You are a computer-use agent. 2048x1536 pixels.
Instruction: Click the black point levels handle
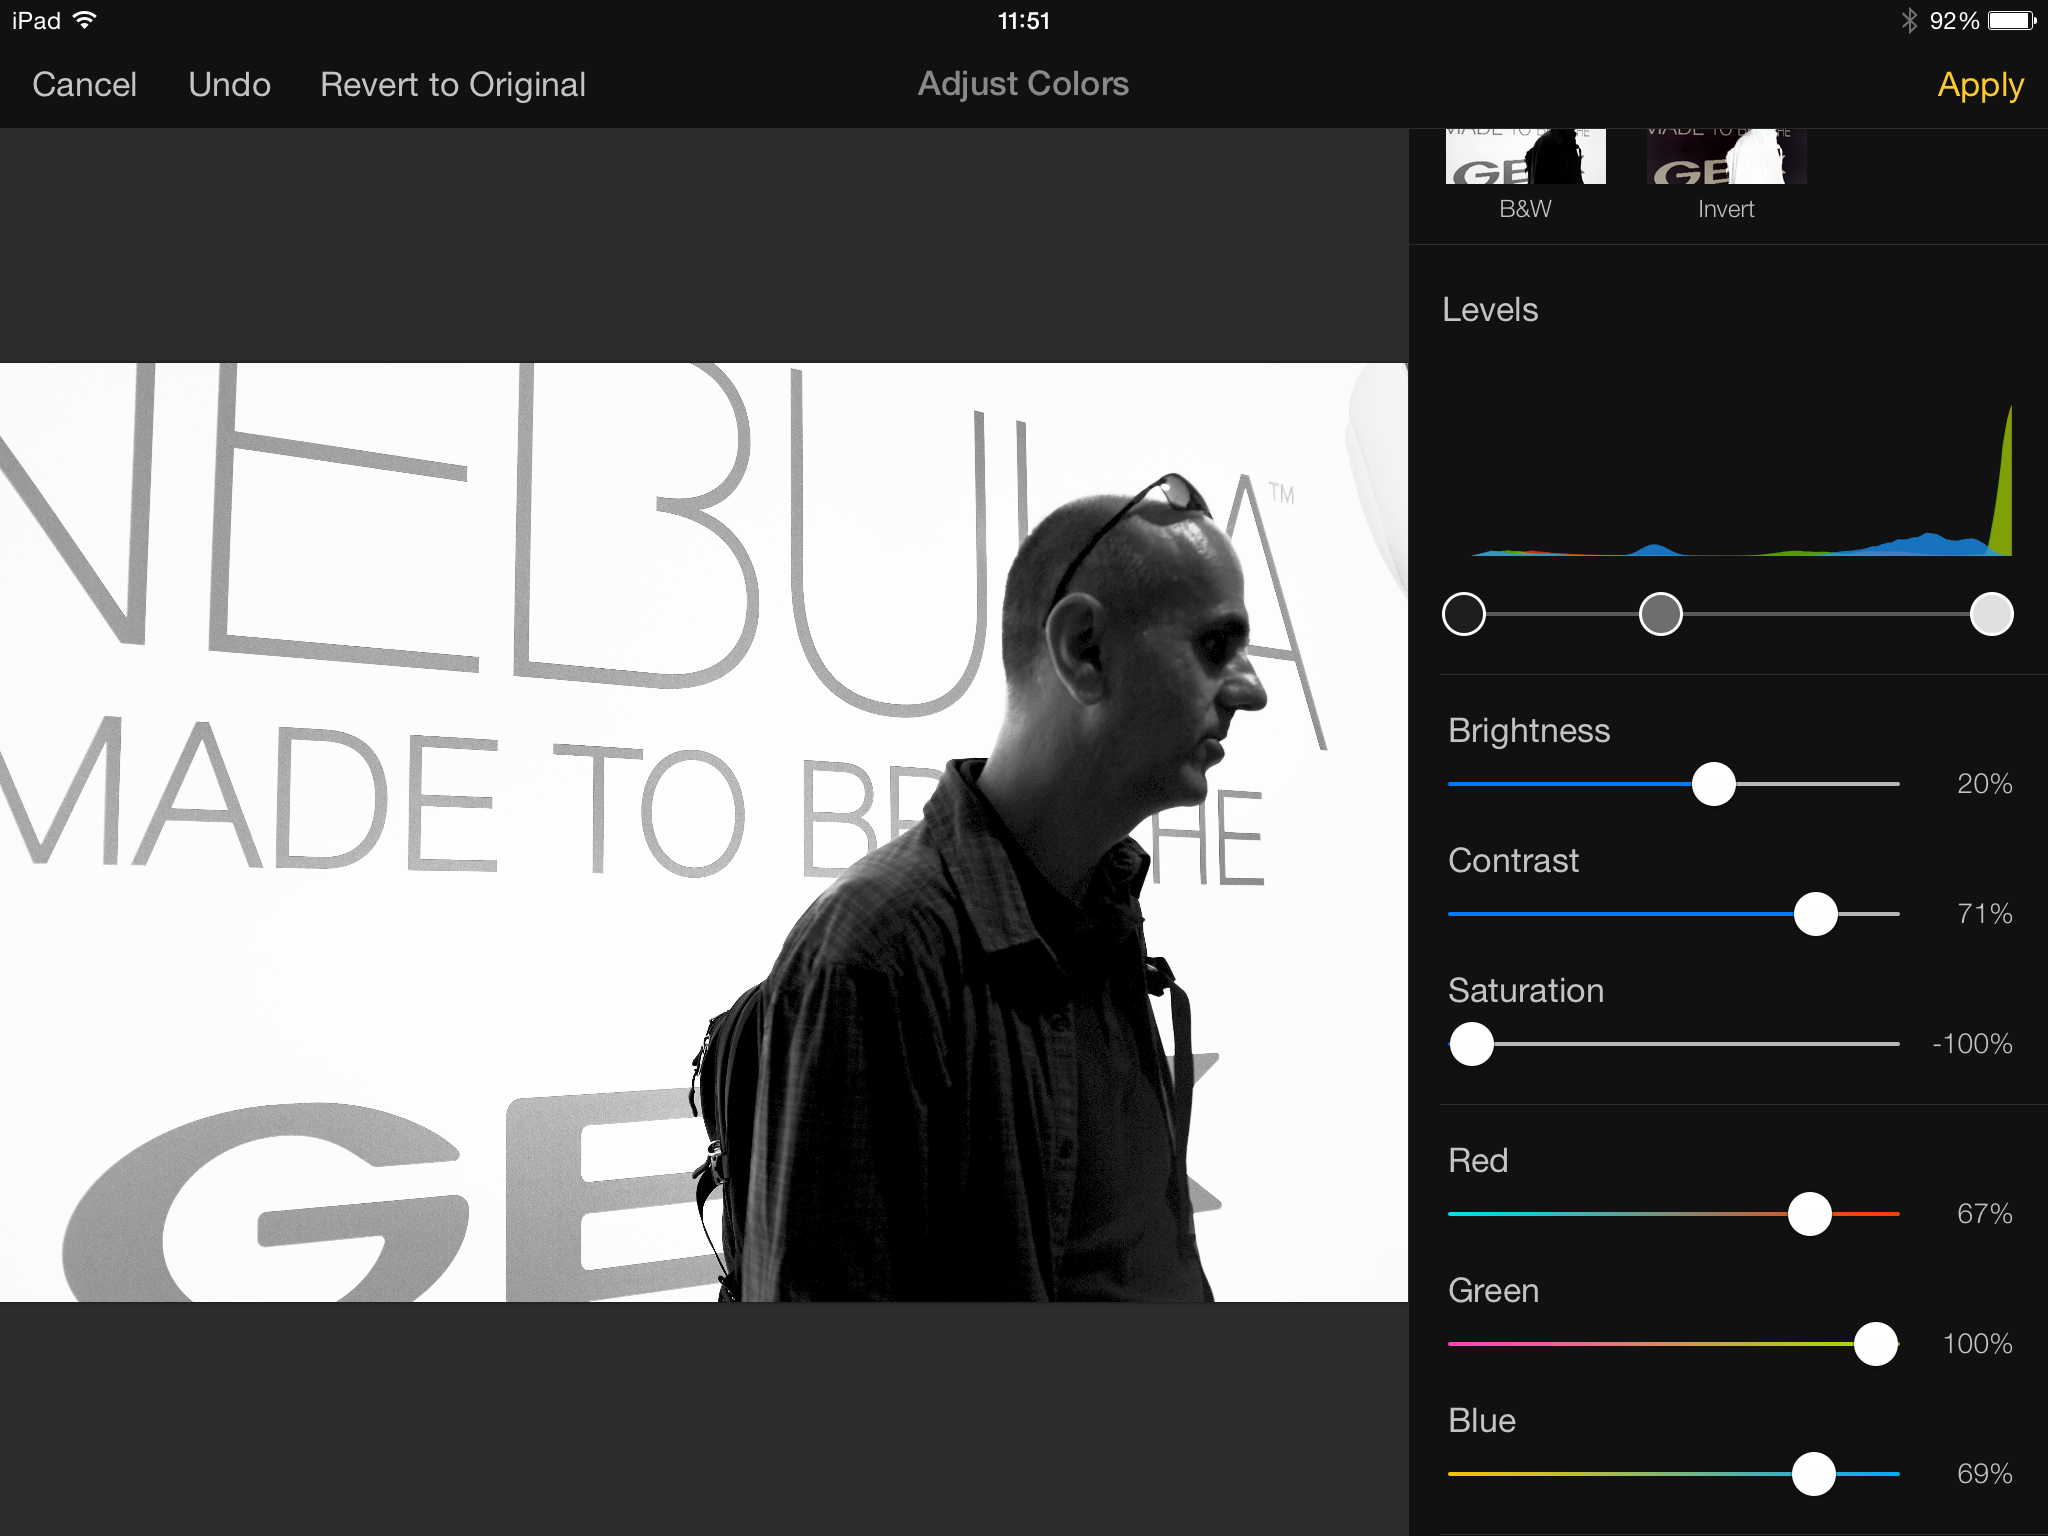click(1464, 614)
